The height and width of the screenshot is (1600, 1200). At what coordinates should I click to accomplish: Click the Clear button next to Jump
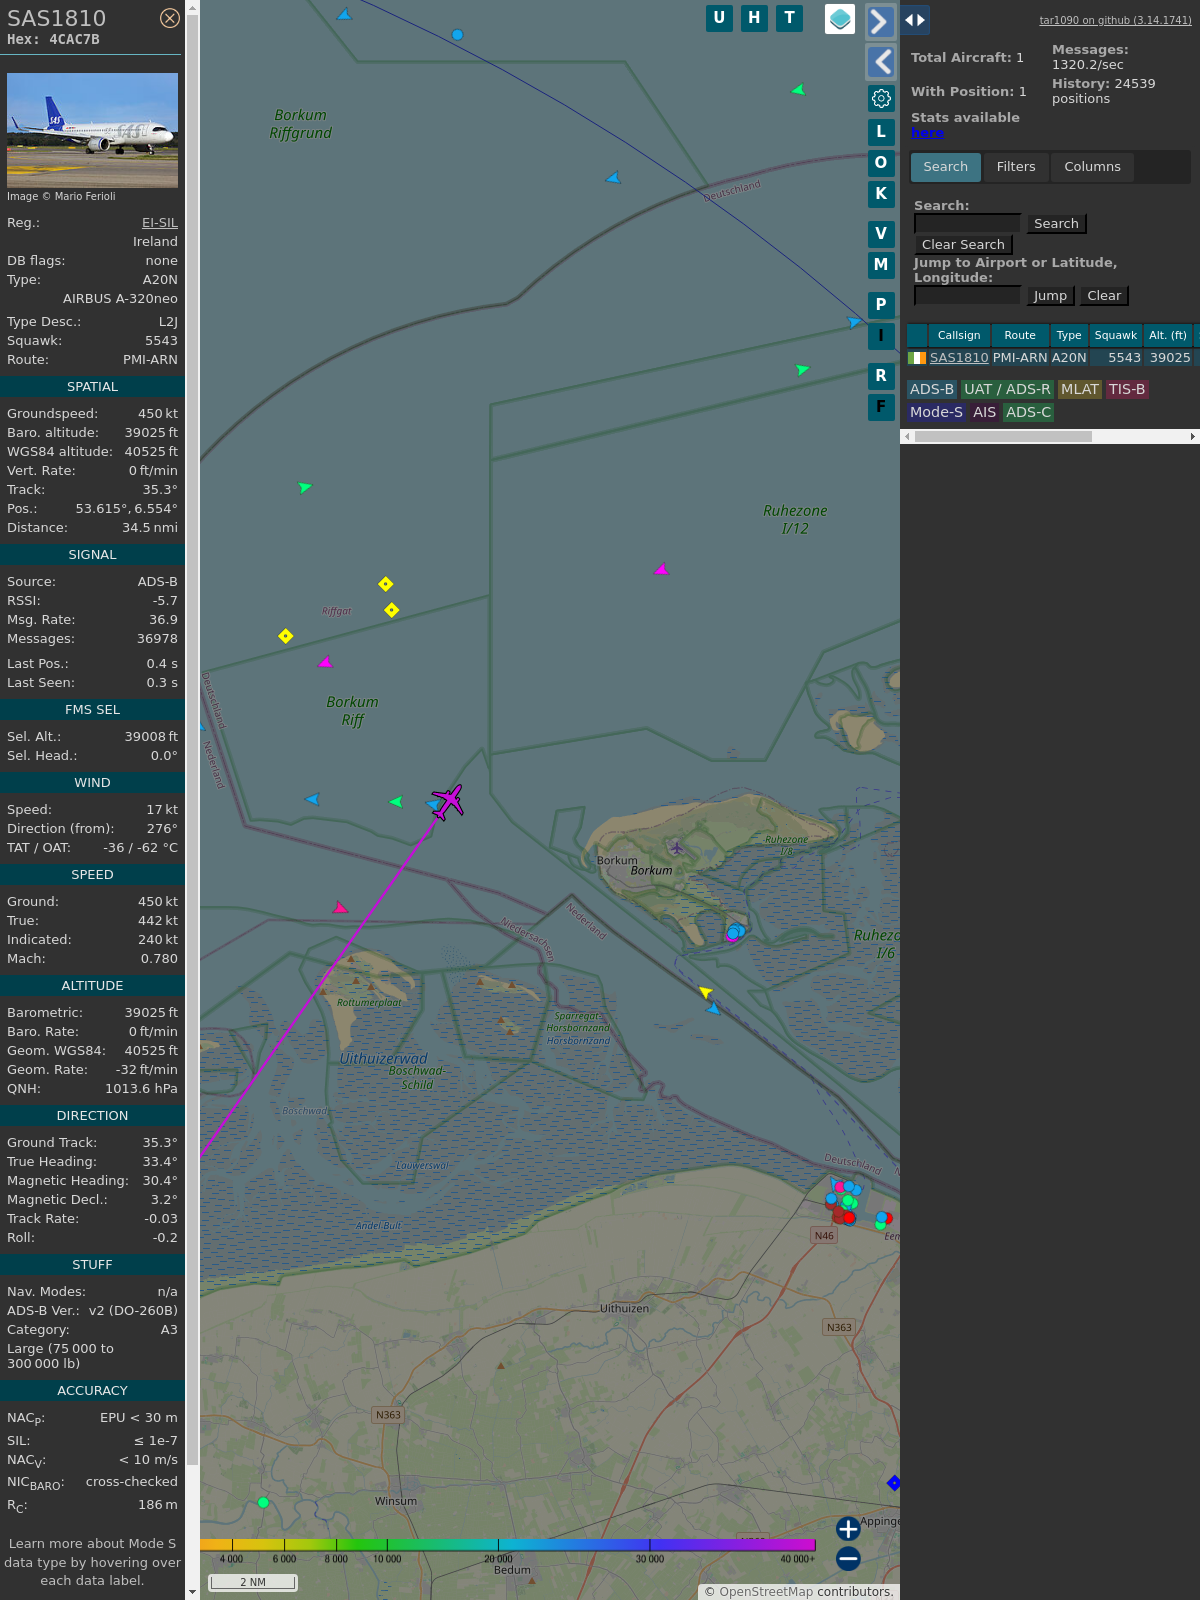(1104, 296)
